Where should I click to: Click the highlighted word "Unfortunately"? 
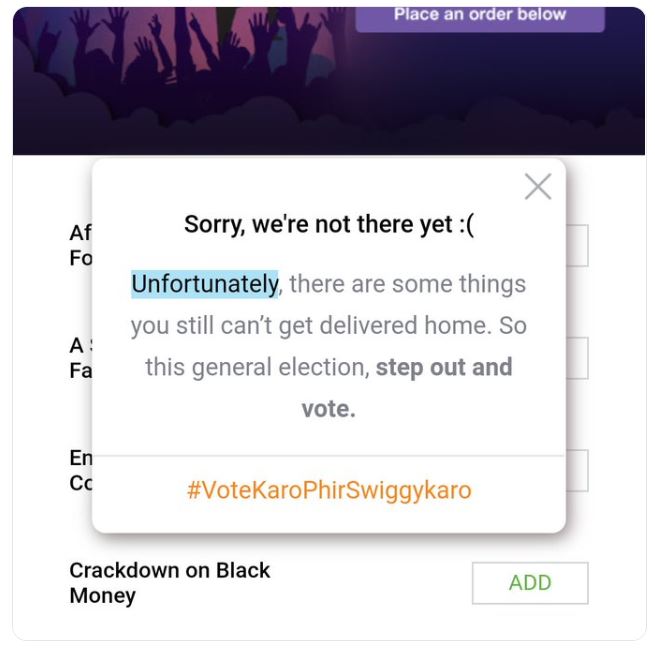click(x=205, y=284)
